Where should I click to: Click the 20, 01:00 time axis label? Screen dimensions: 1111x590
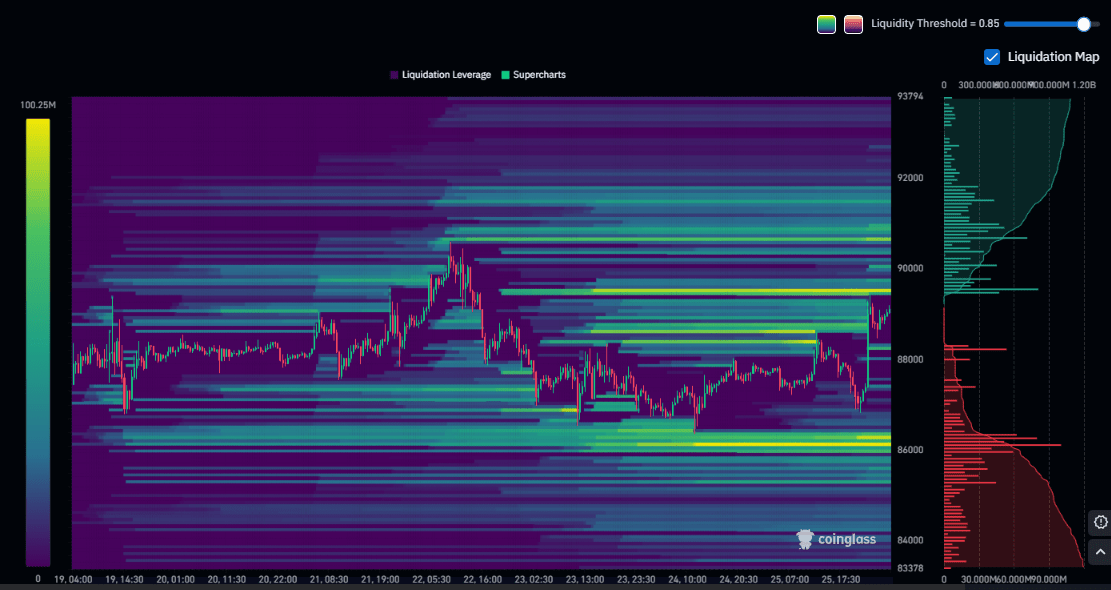pyautogui.click(x=175, y=579)
